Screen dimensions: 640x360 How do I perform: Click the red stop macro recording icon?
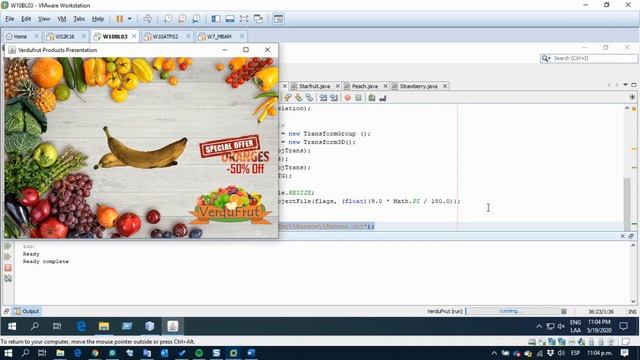(347, 98)
